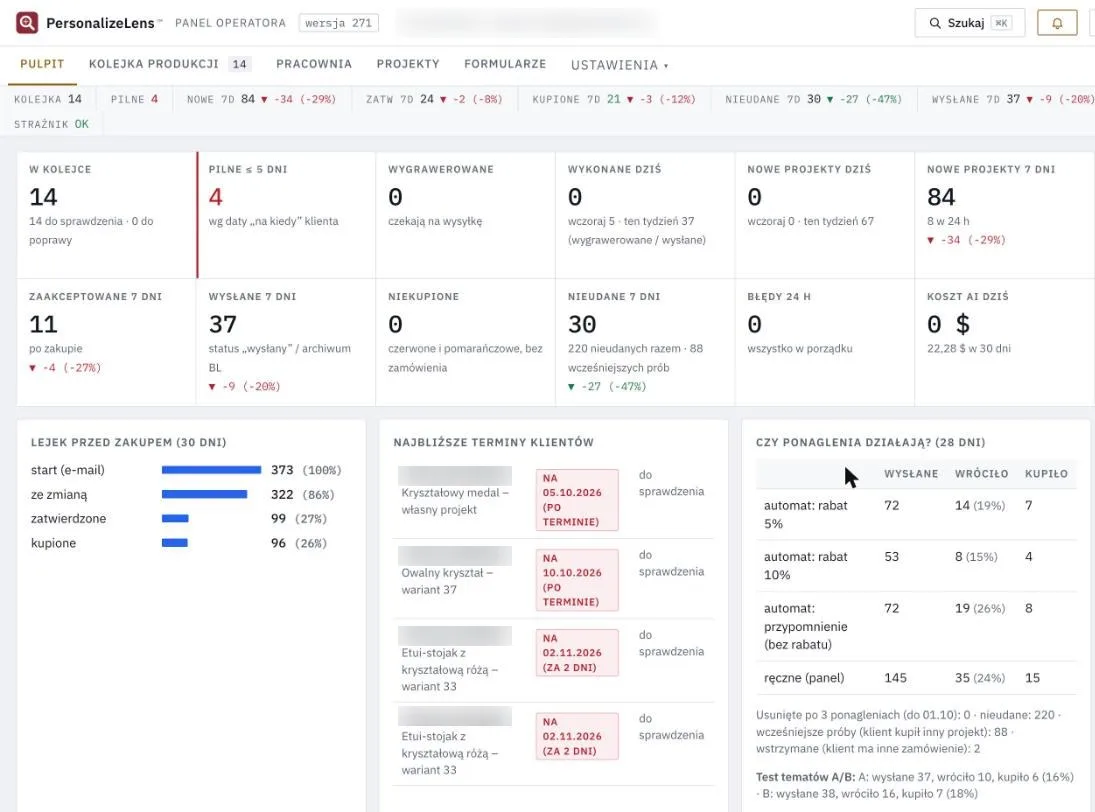
Task: Click the PersonalizeLens magnifier logo icon
Action: (x=27, y=23)
